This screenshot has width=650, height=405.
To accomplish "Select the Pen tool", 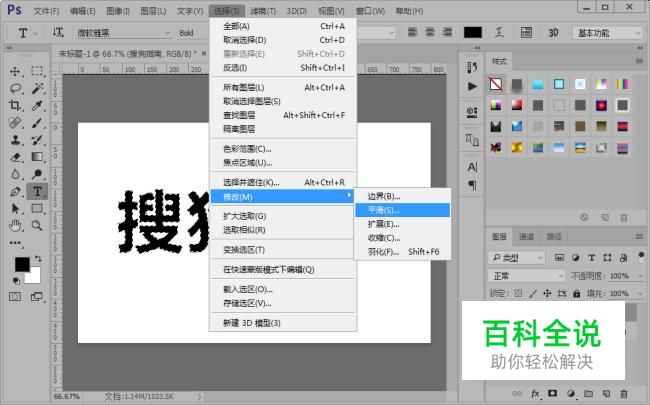I will point(15,192).
